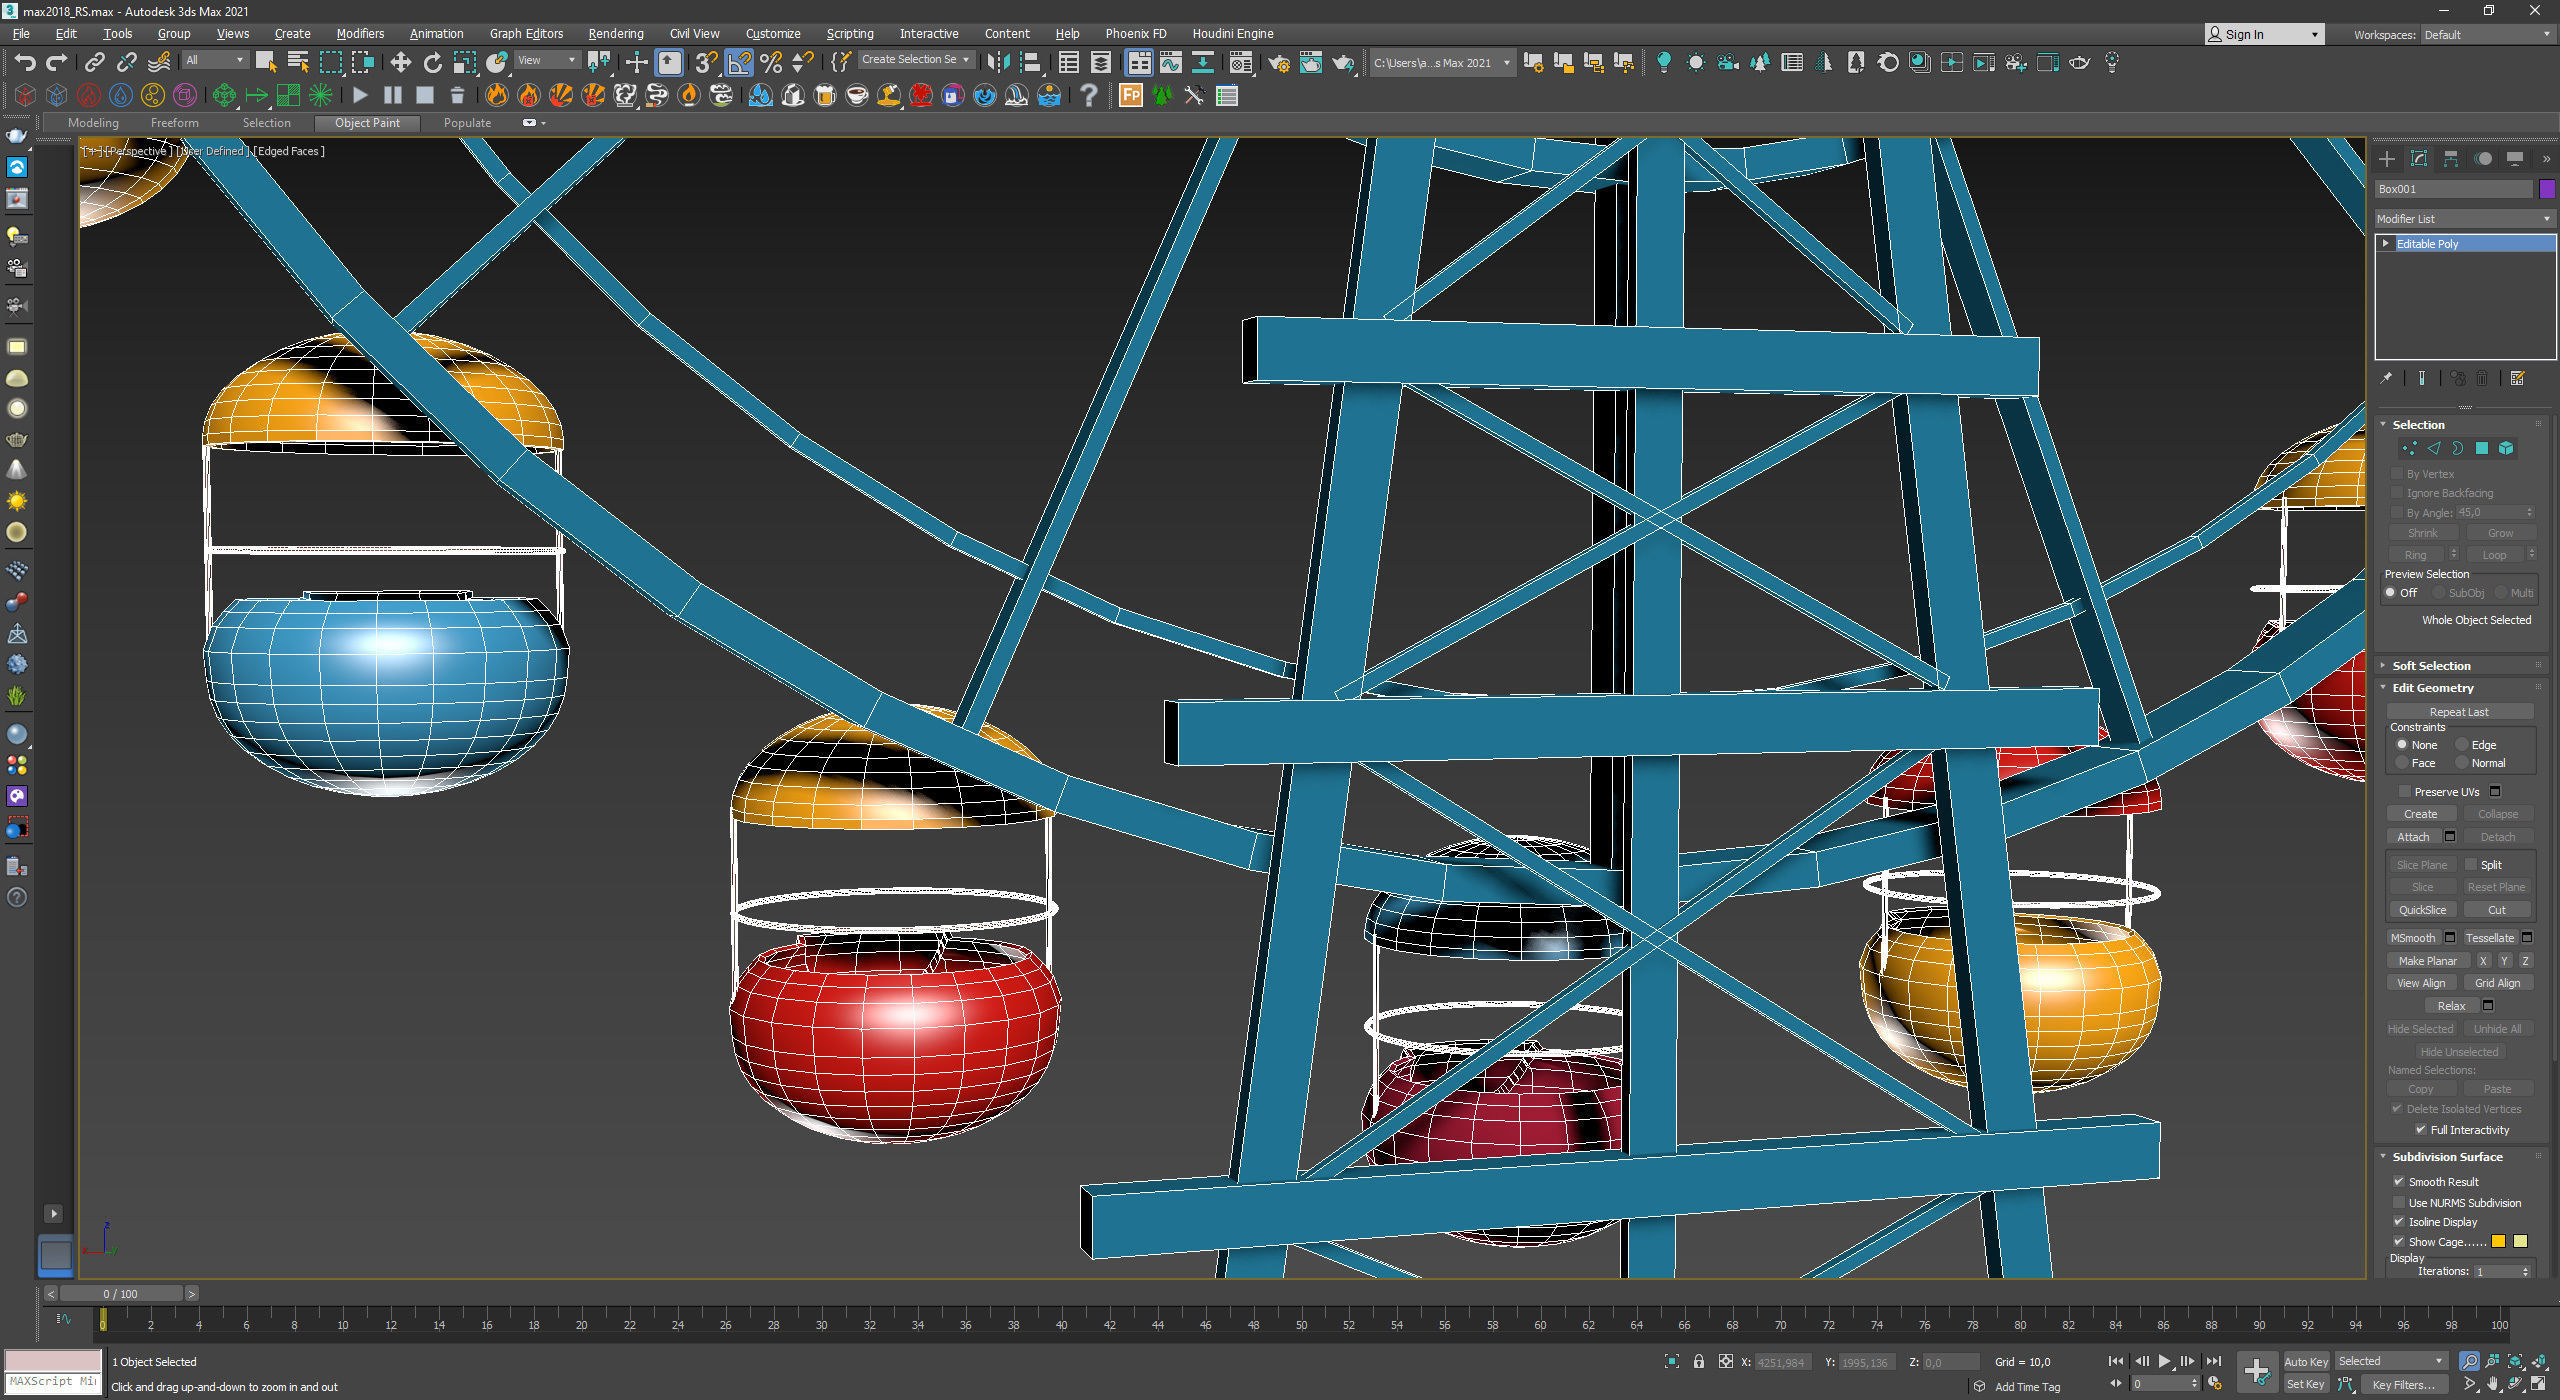Screen dimensions: 2560x1400
Task: Click the Undo arrow icon
Action: (25, 63)
